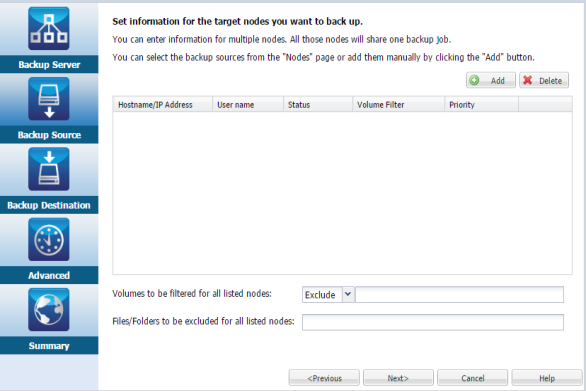The image size is (586, 391).
Task: Focus the volumes filter text field
Action: [459, 295]
